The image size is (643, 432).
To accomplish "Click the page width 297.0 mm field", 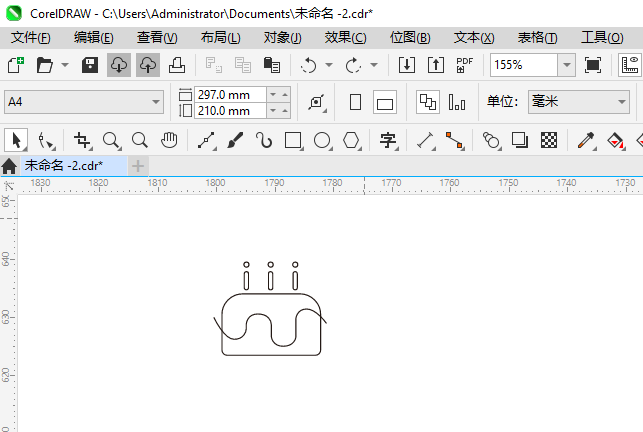I will coord(230,95).
